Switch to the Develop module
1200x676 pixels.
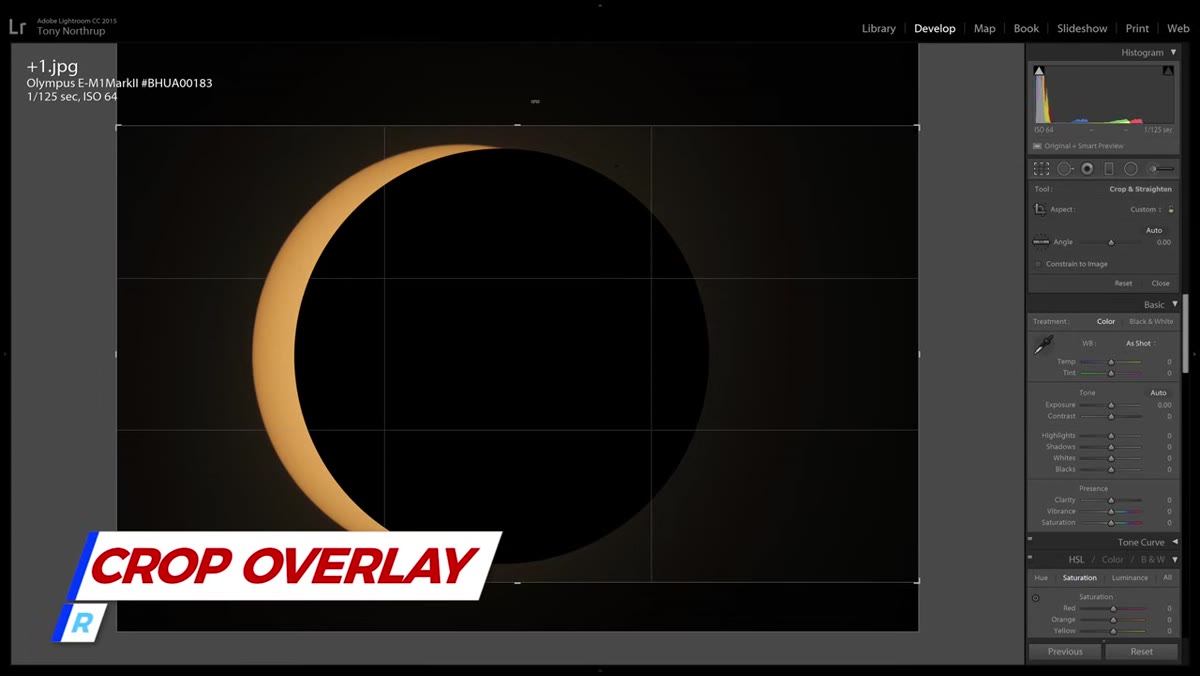click(x=935, y=28)
